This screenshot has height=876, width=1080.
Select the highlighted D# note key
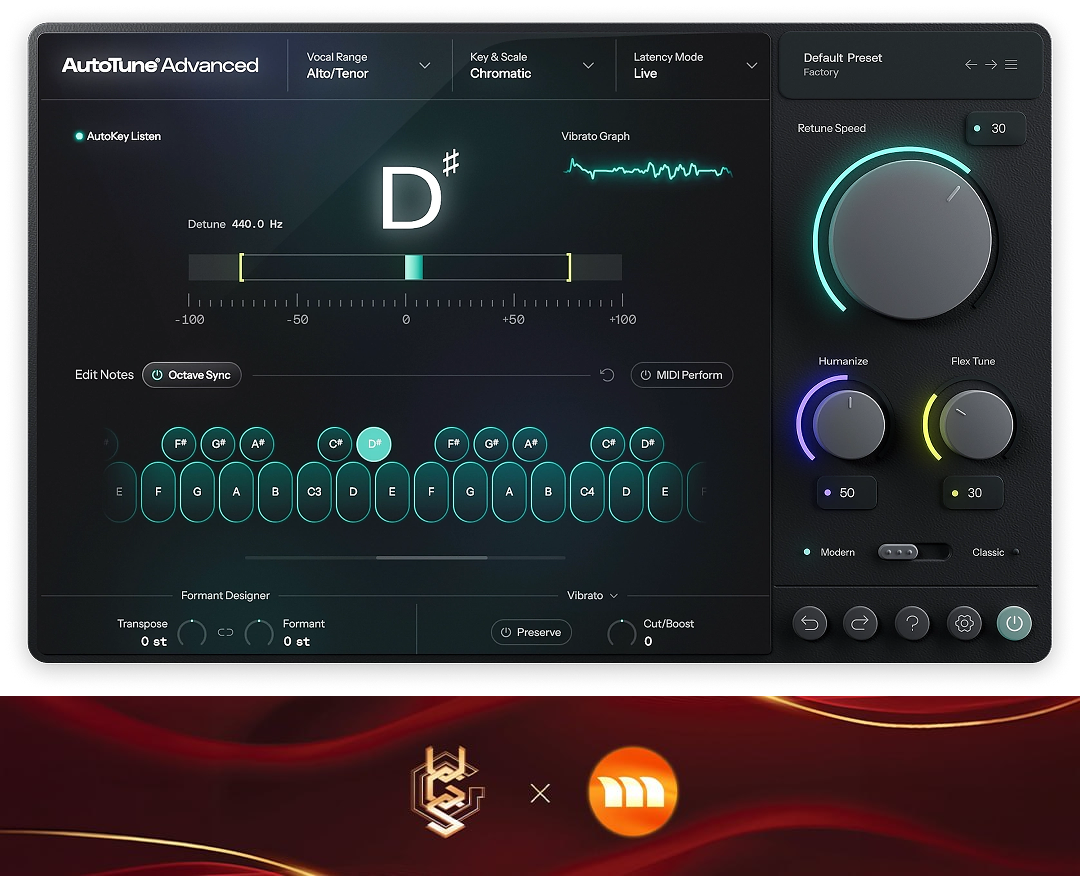[x=374, y=444]
